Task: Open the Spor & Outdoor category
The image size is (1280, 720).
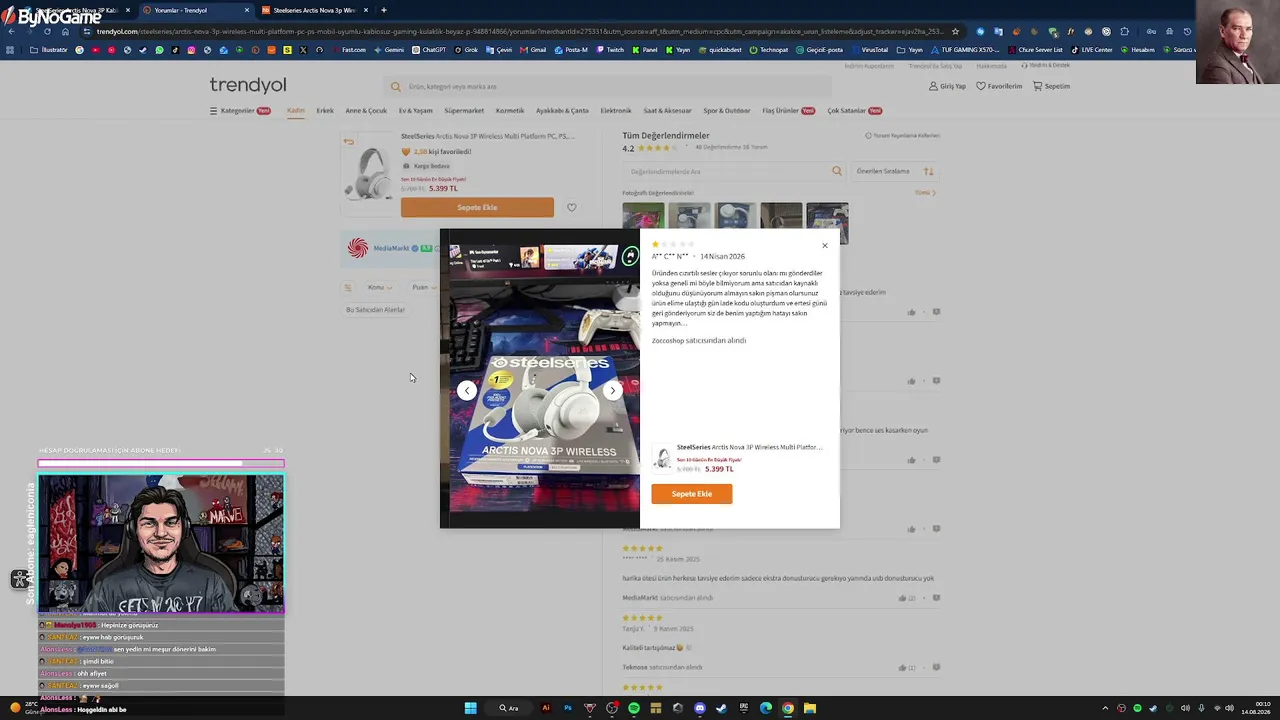Action: [727, 111]
